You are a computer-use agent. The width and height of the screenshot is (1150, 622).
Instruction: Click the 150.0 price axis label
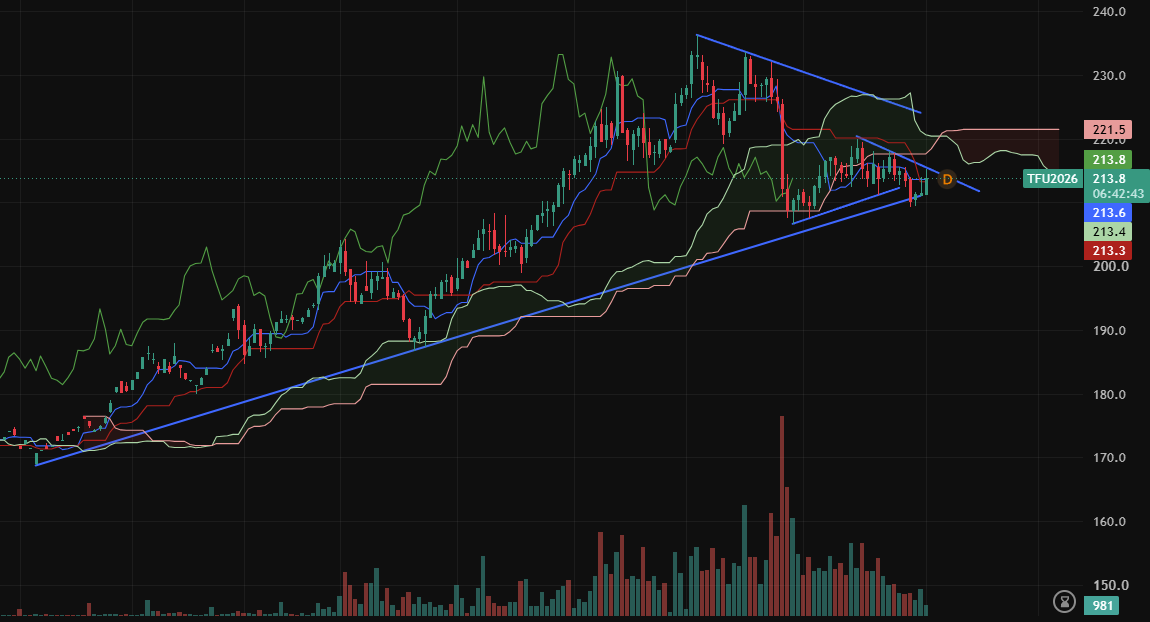click(x=1108, y=585)
